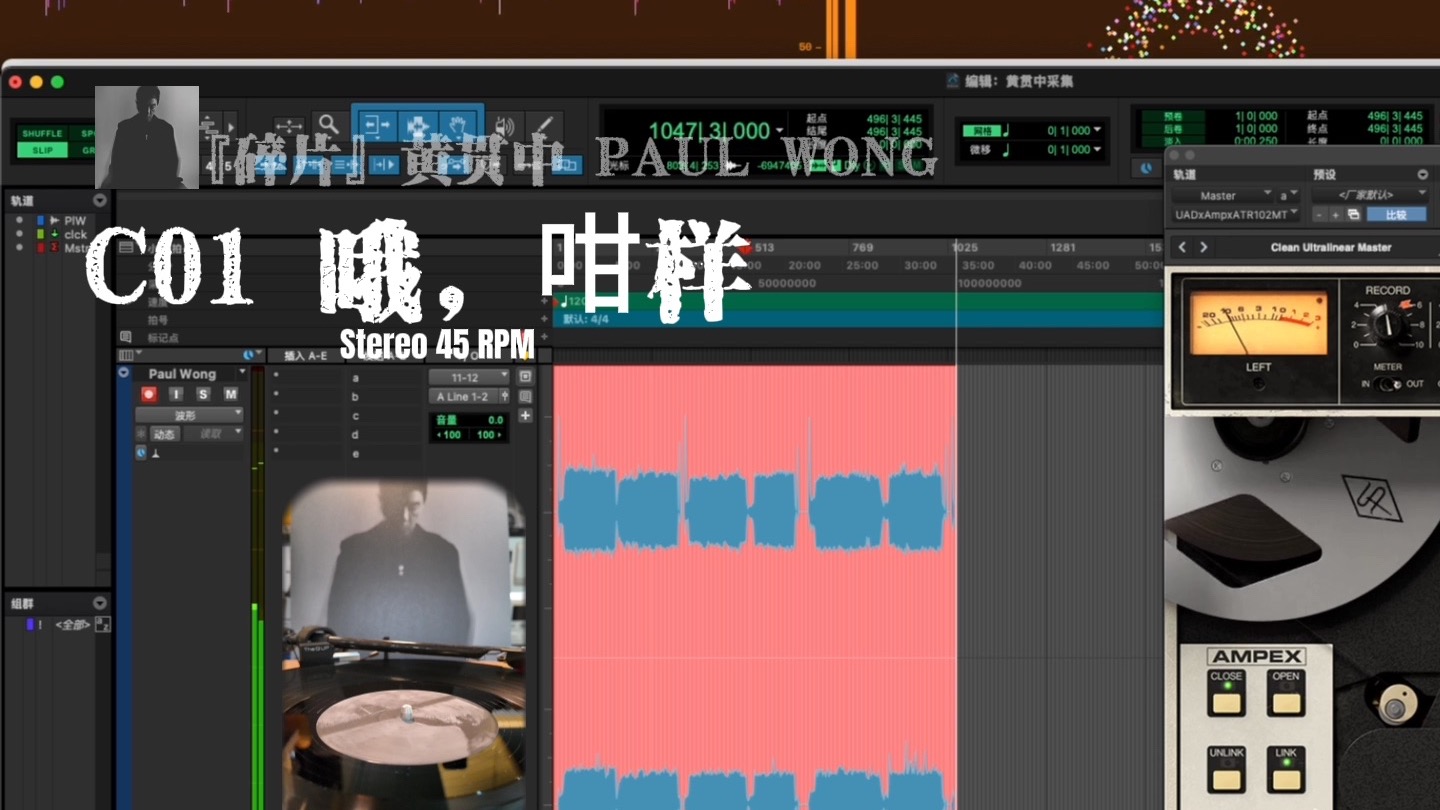This screenshot has height=810, width=1440.
Task: Click the Paul Wong audio waveform clip
Action: 754,587
